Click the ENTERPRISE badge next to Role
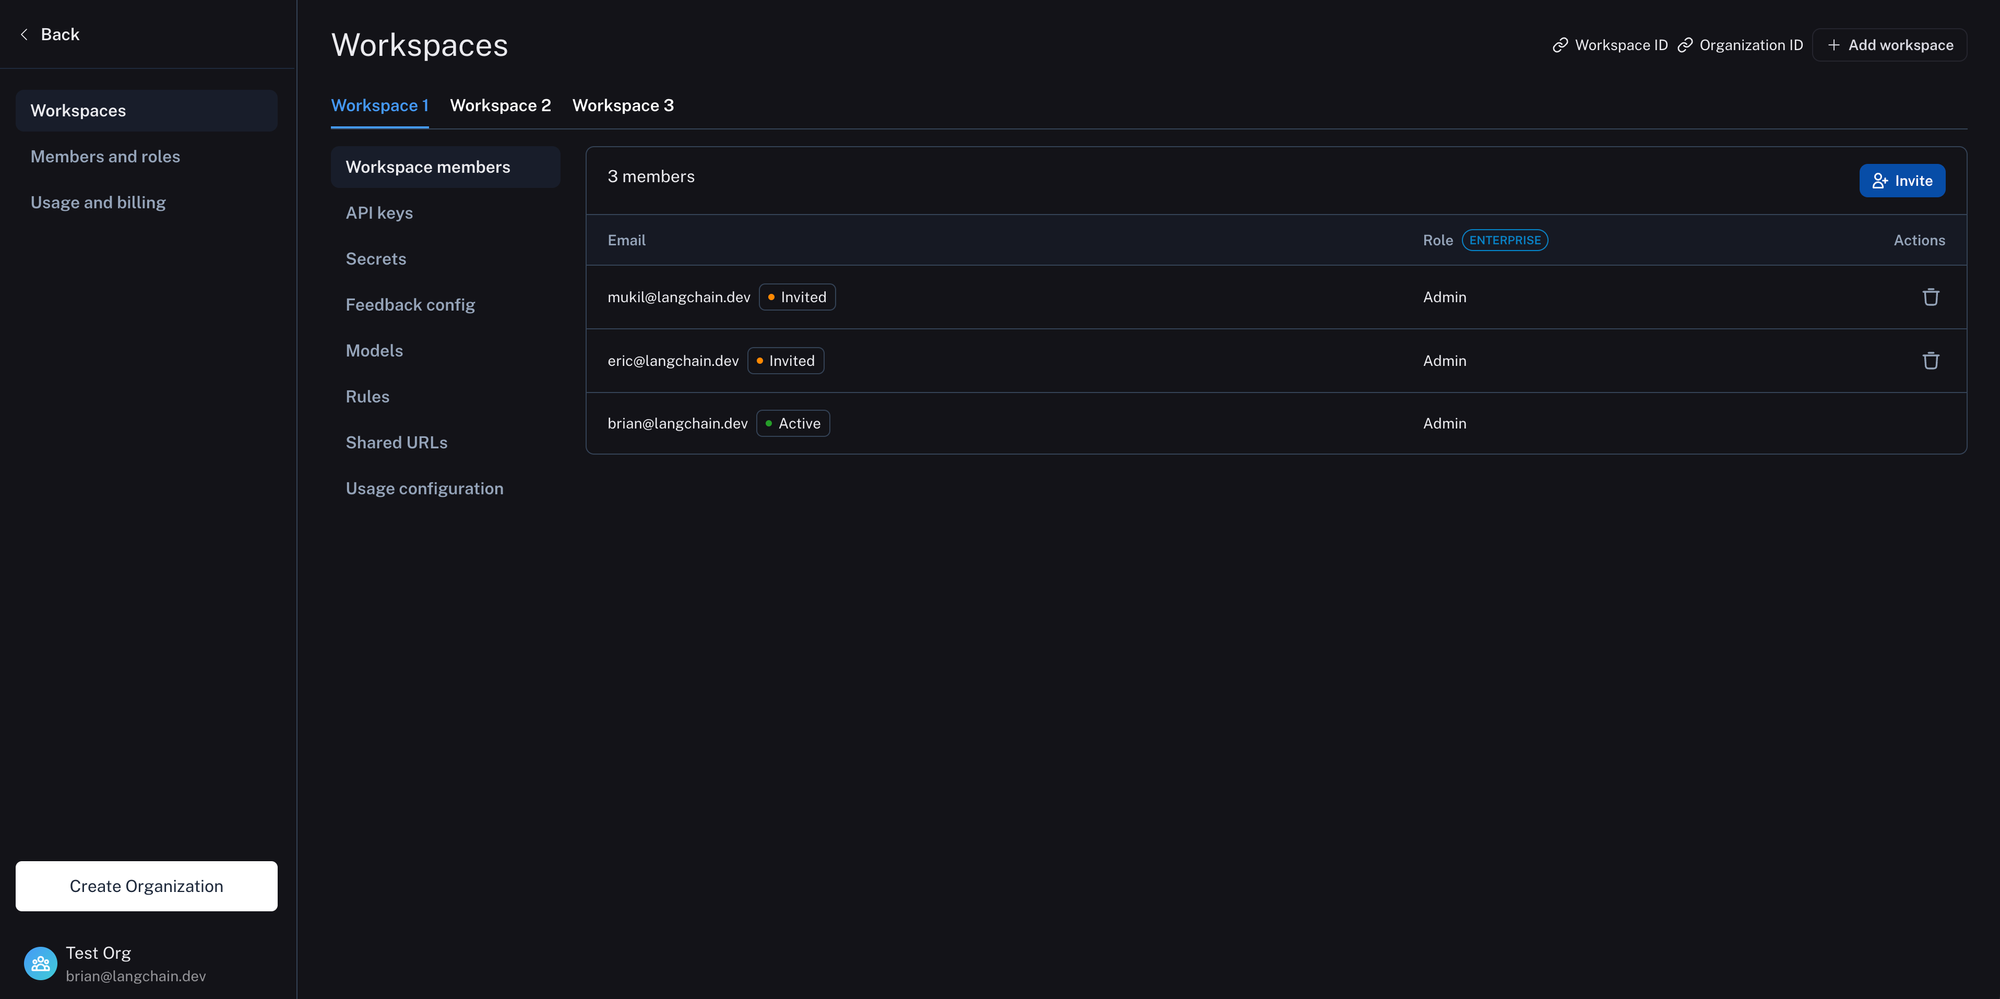The image size is (2000, 999). (1504, 241)
